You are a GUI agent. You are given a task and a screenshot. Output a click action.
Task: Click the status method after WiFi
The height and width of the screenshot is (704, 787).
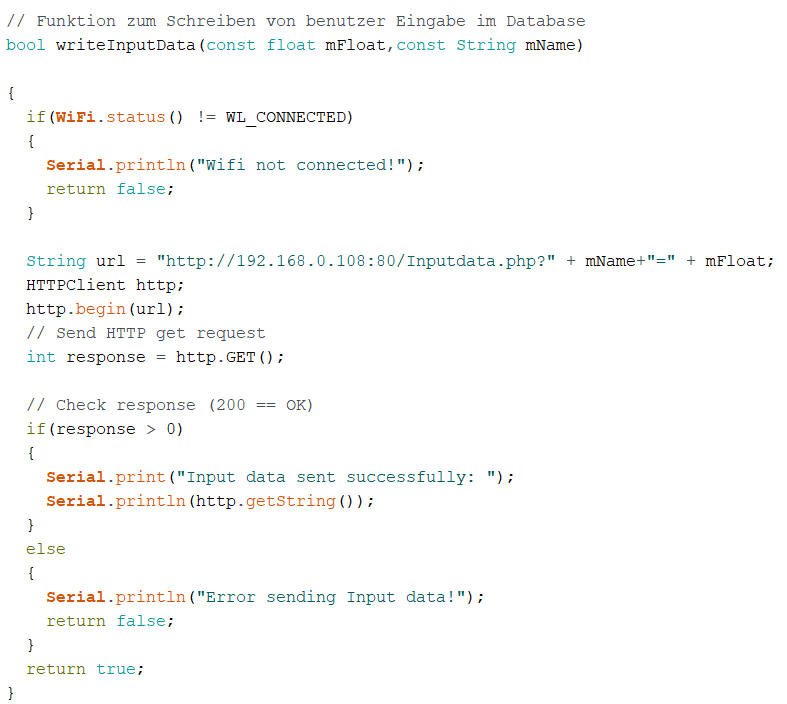[135, 117]
